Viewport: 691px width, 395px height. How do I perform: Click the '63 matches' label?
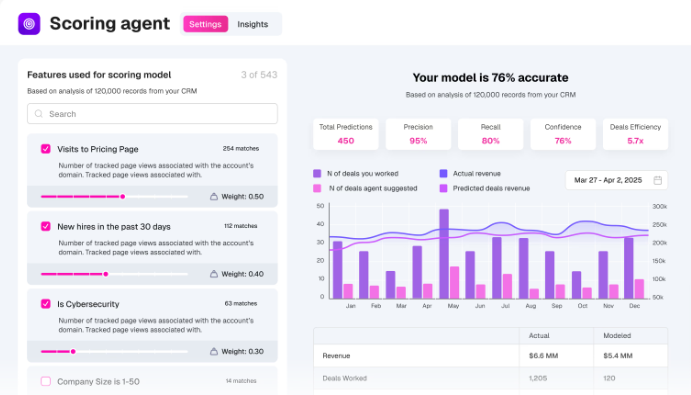(x=241, y=304)
